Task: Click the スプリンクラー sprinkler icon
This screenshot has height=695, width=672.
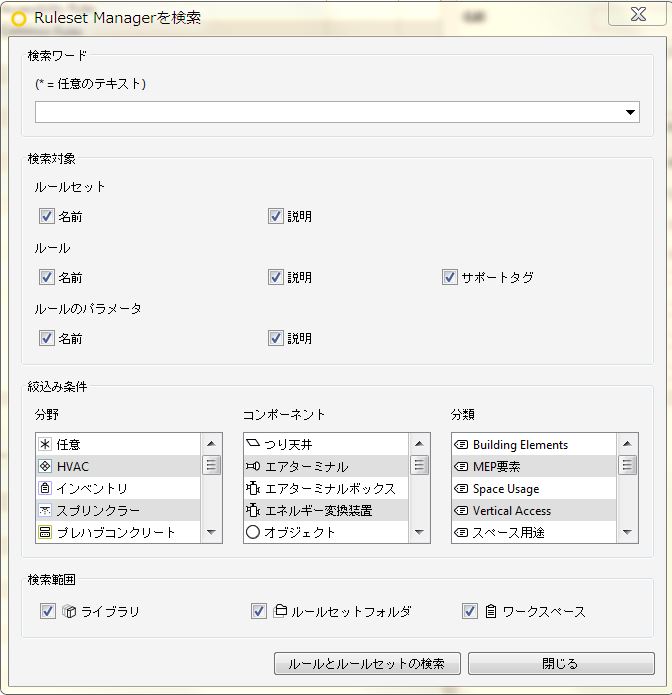Action: 45,510
